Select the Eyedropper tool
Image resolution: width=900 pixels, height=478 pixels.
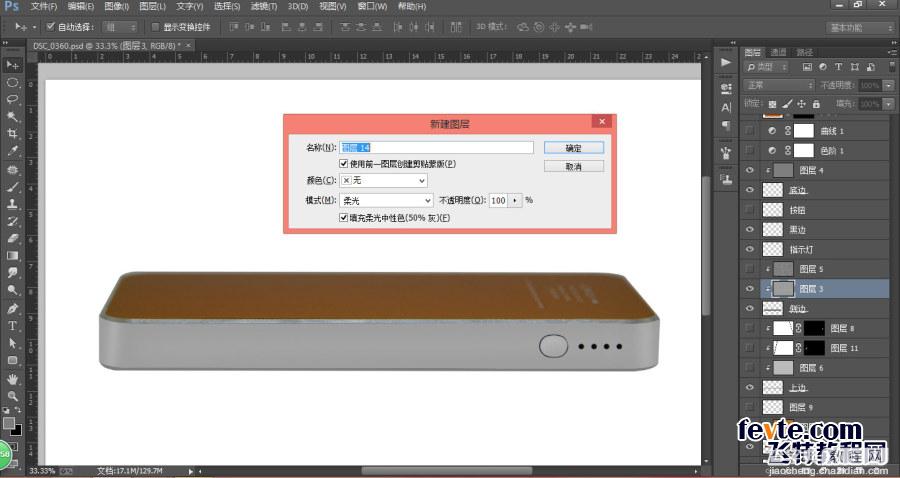pos(12,151)
